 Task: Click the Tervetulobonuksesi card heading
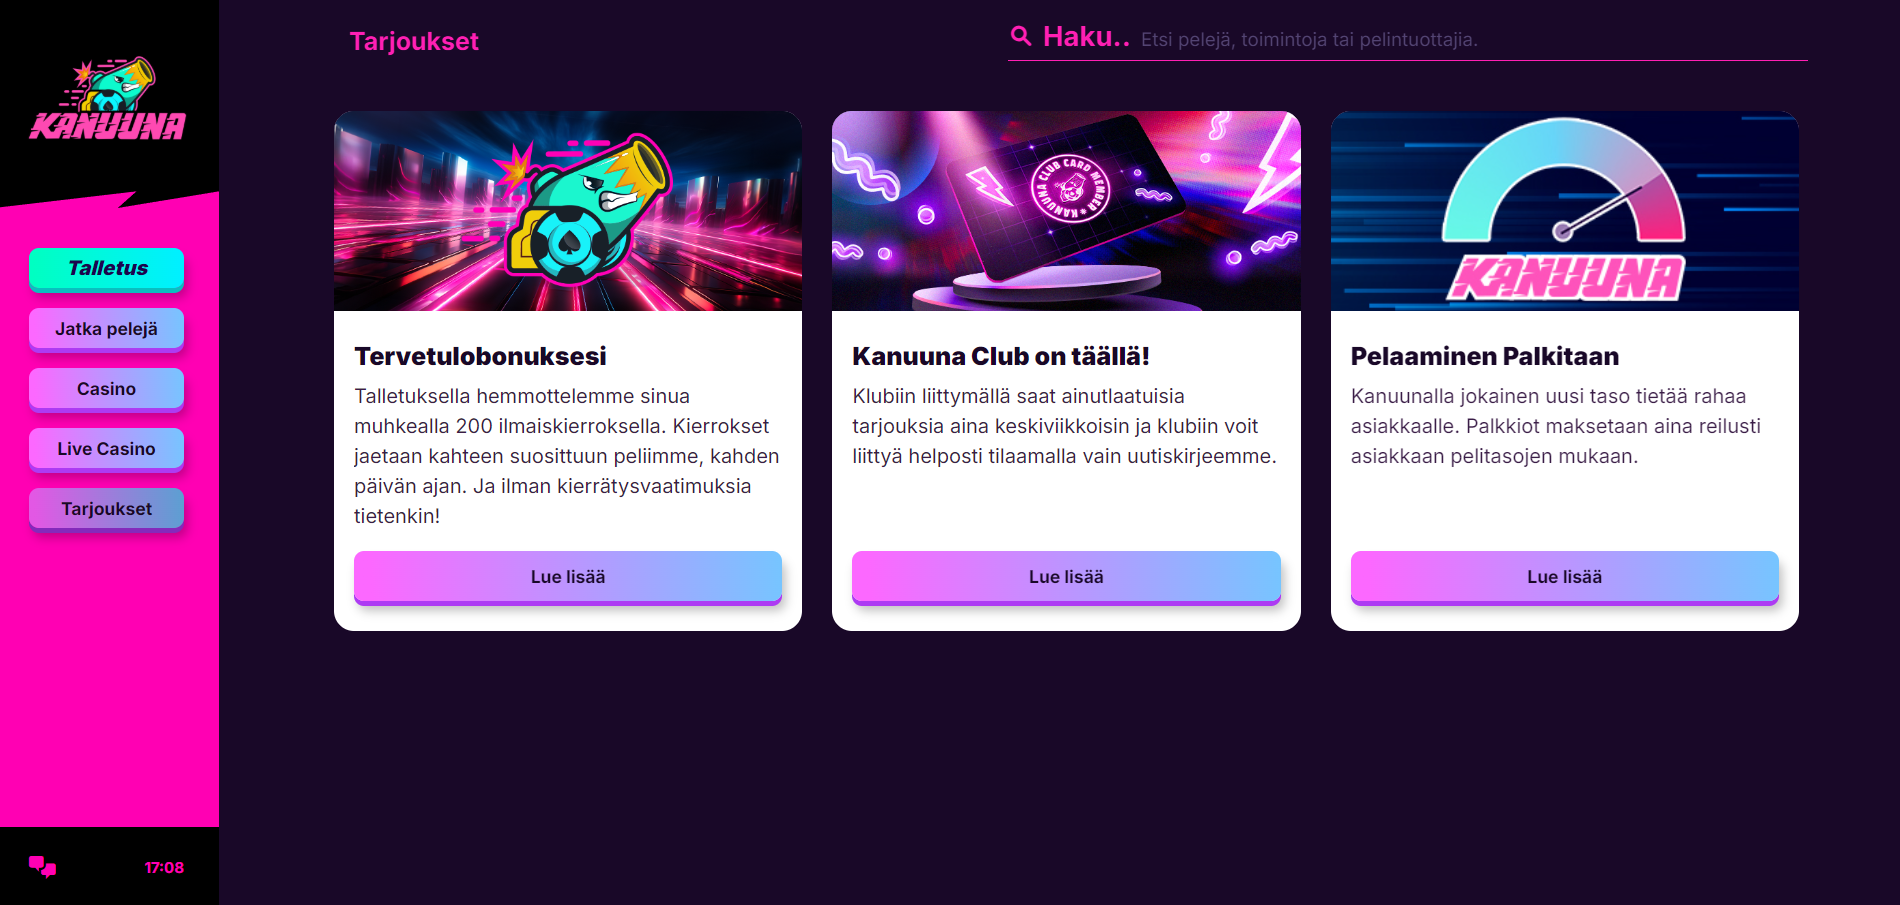click(x=480, y=356)
